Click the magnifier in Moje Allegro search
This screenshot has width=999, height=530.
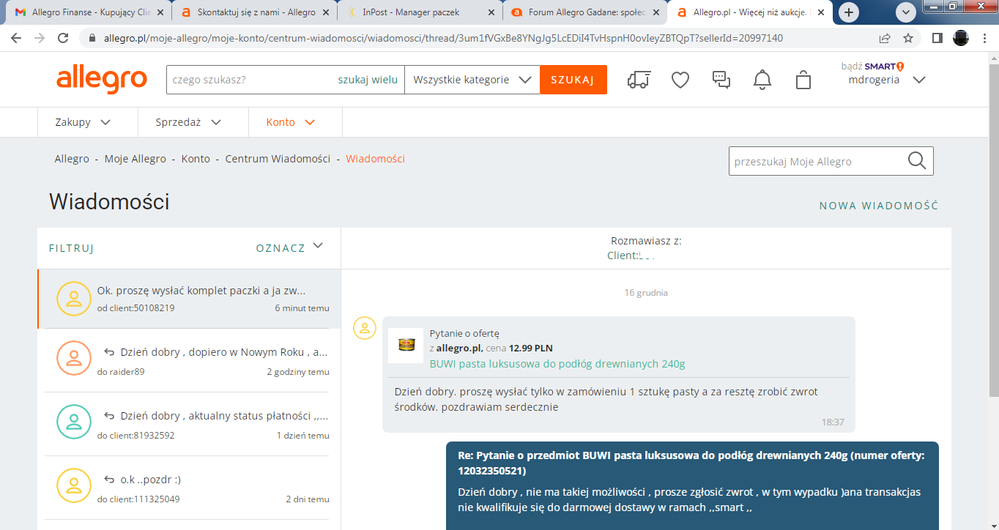click(917, 161)
